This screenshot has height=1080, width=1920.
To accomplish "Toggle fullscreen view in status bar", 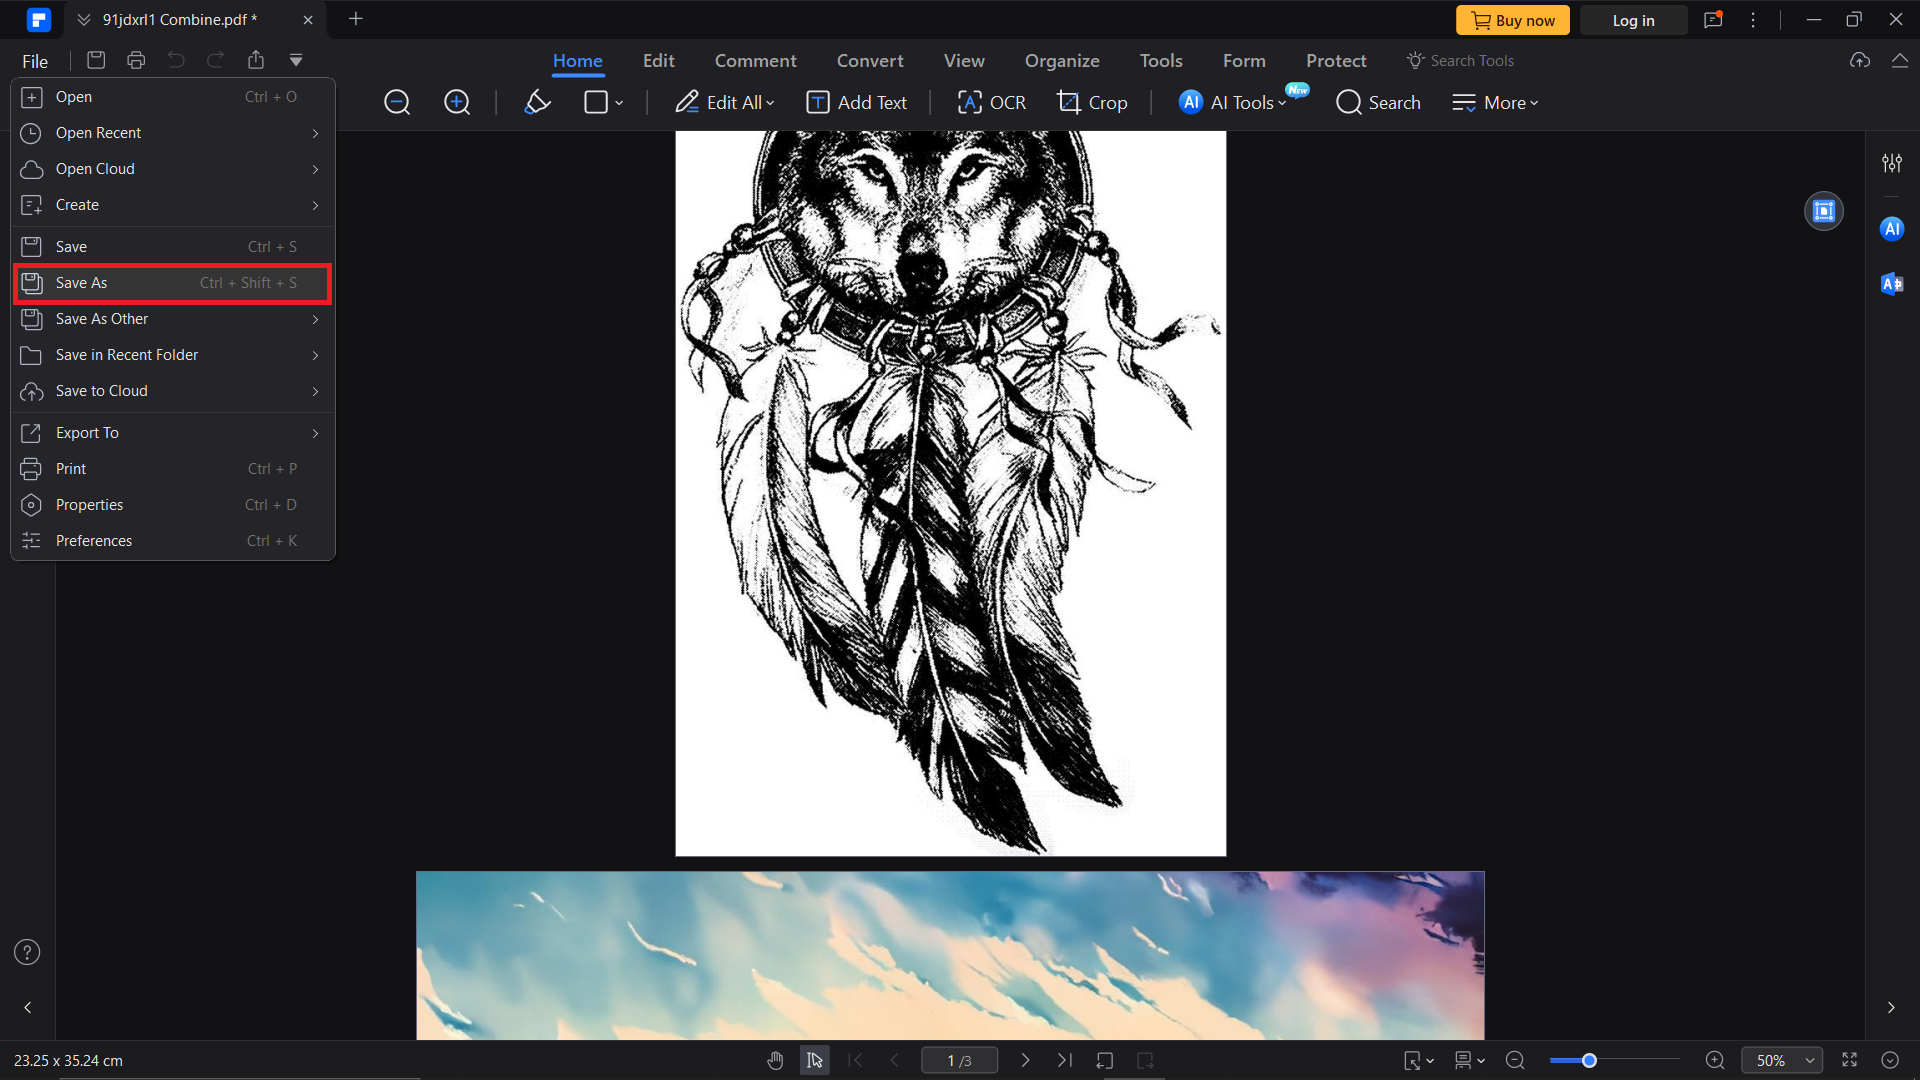I will (1849, 1060).
